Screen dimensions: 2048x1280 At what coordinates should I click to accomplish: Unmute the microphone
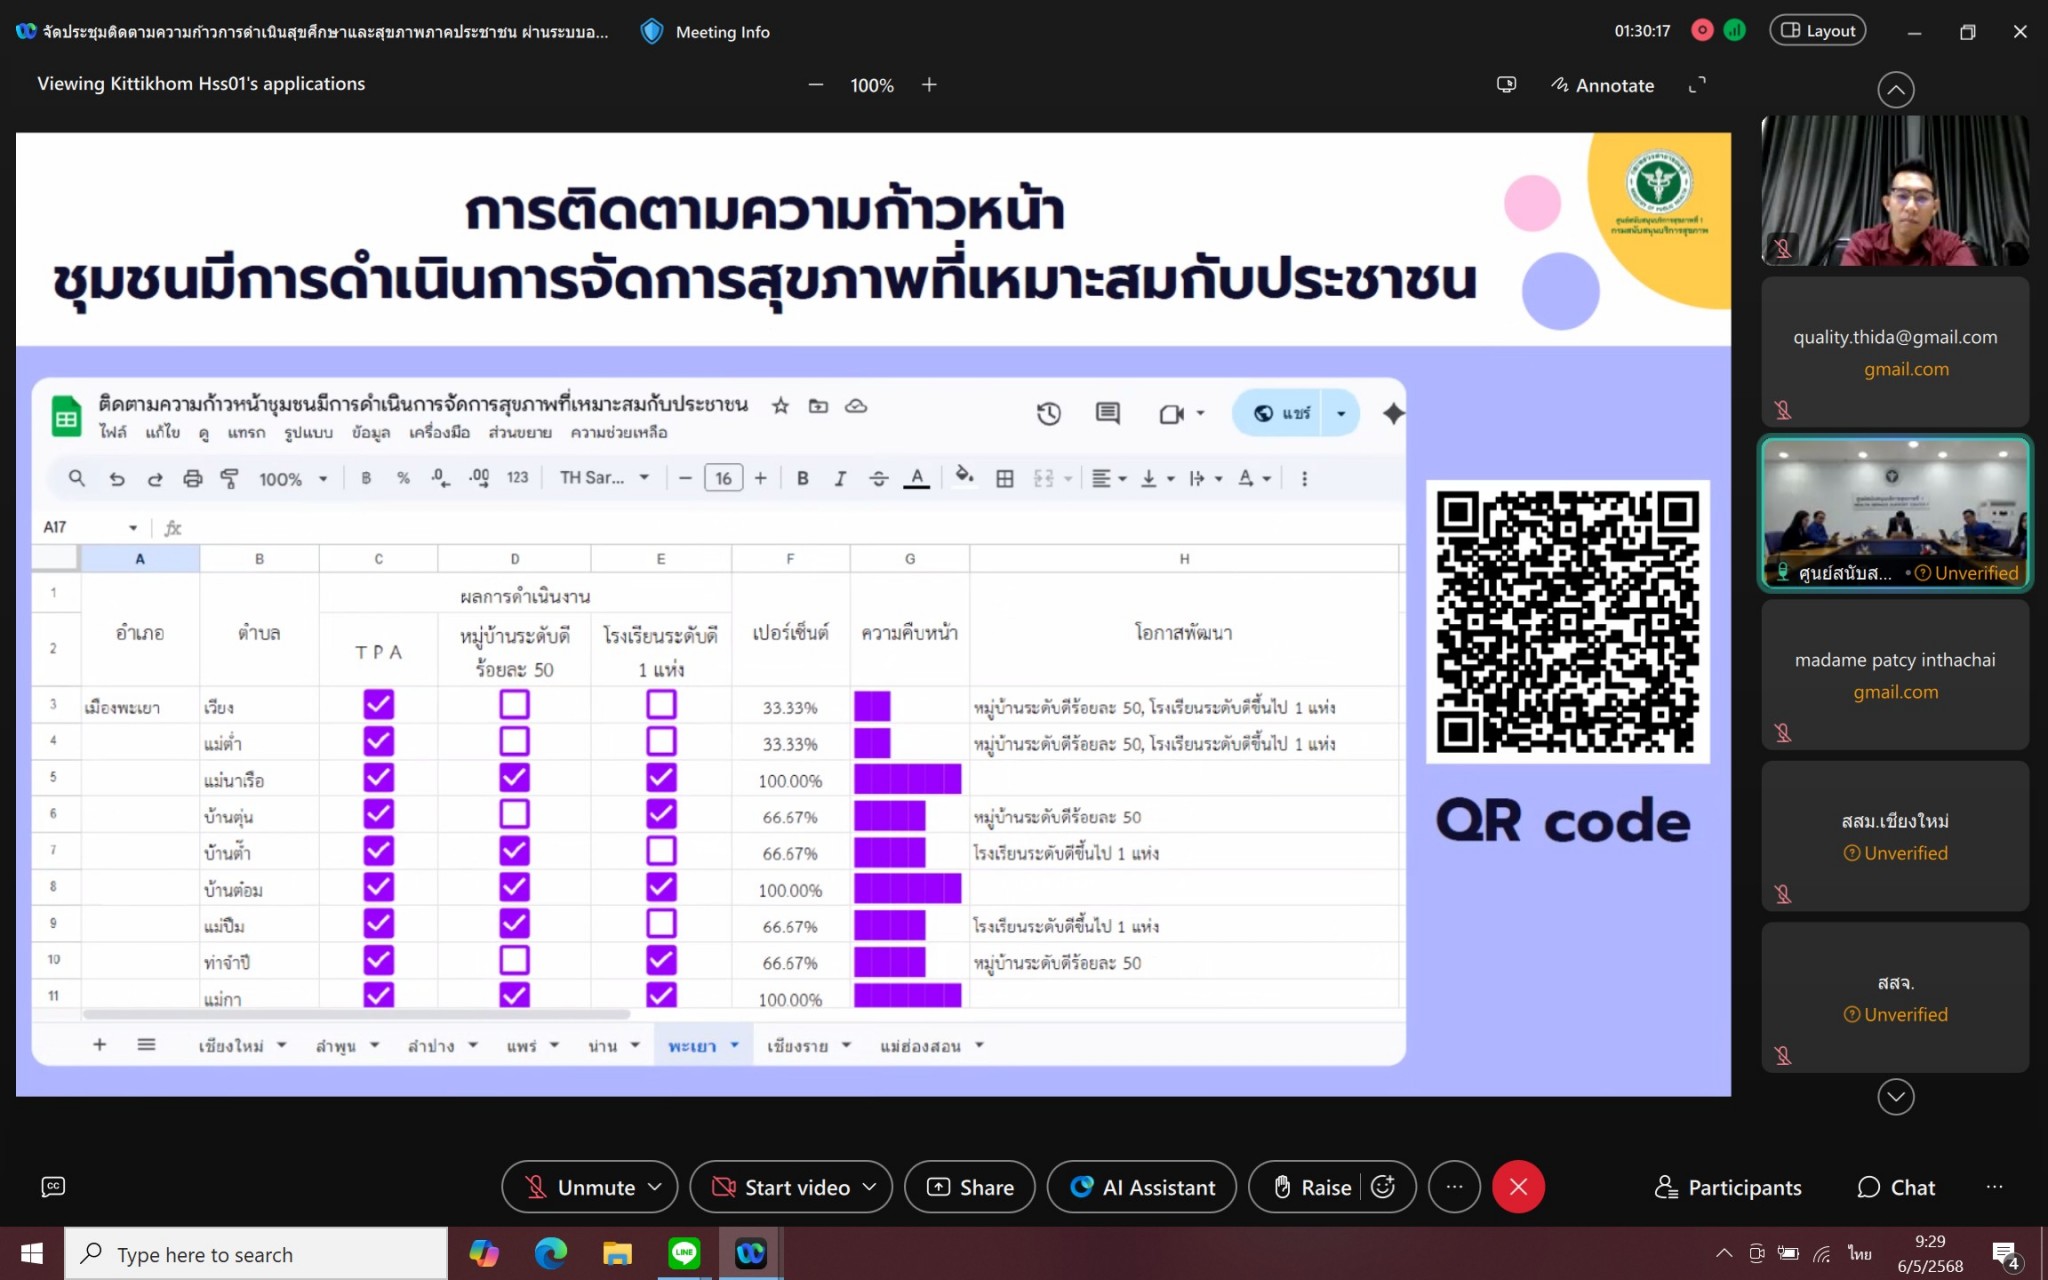(x=581, y=1187)
